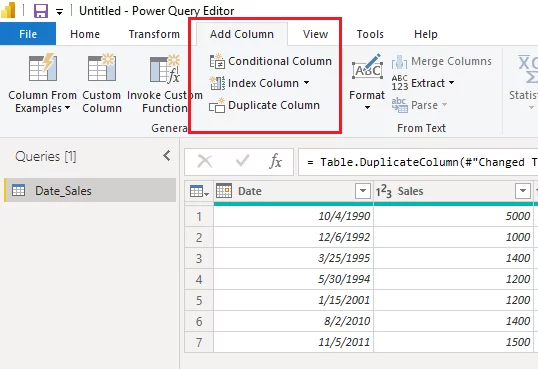Open the Date column filter dropdown
Screen dimensions: 538x369
362,191
